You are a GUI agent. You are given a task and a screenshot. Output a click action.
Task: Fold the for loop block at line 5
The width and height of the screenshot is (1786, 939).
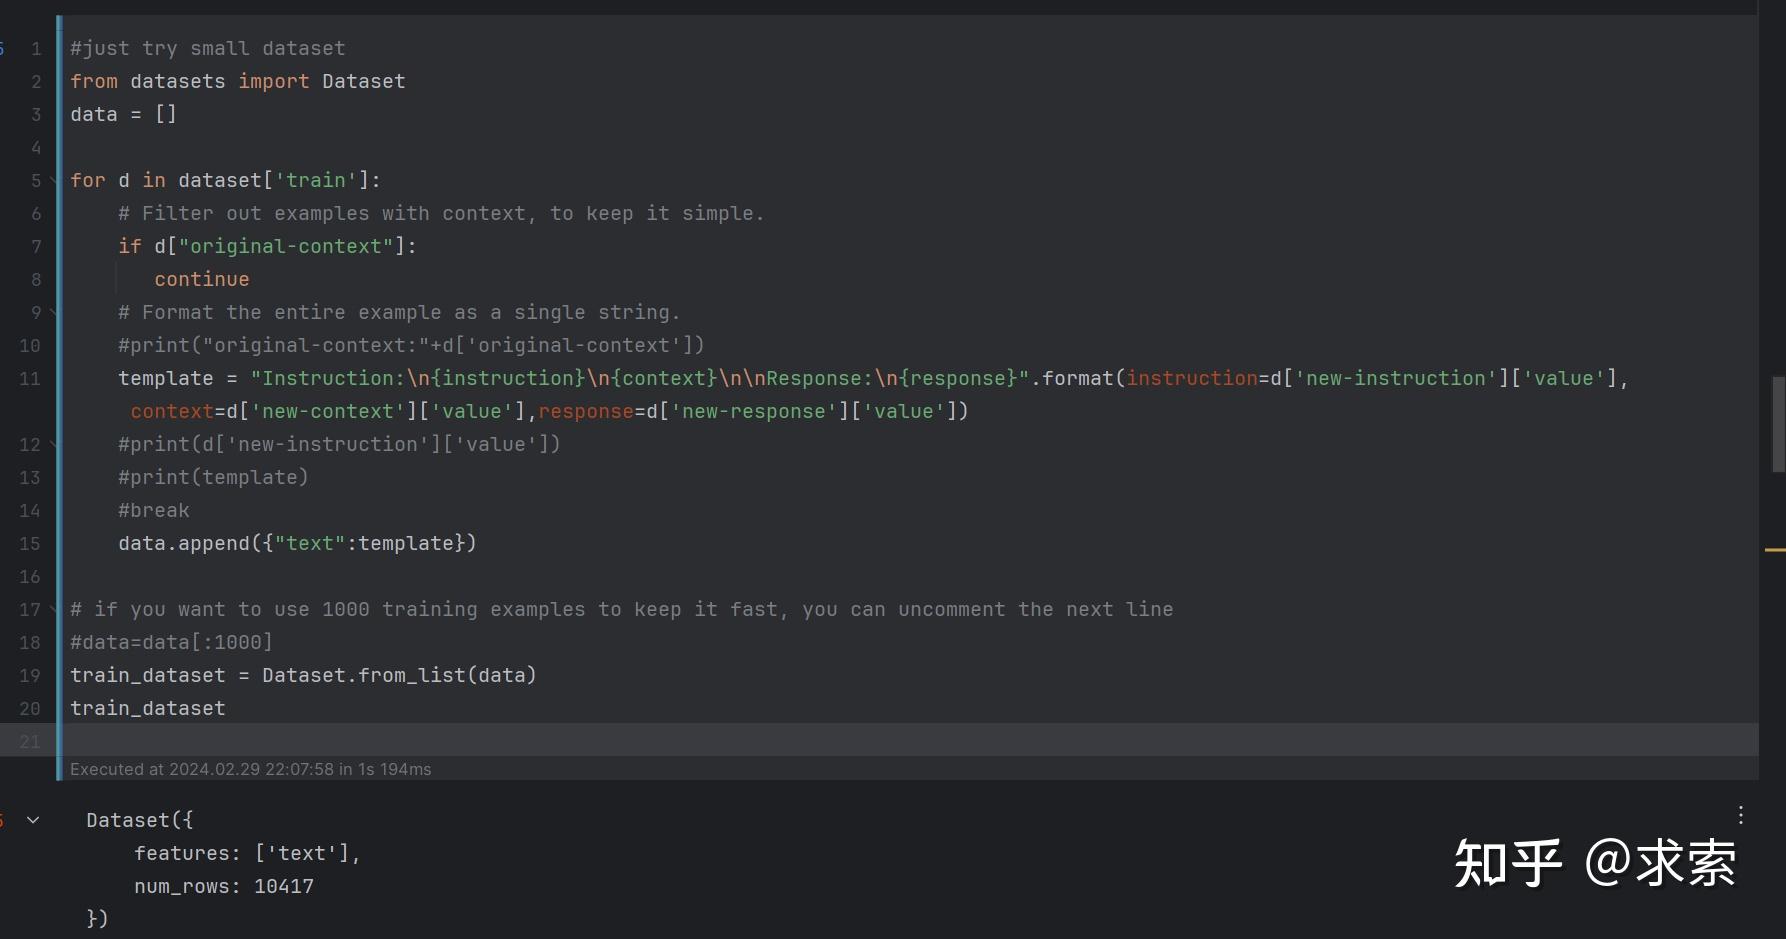54,181
